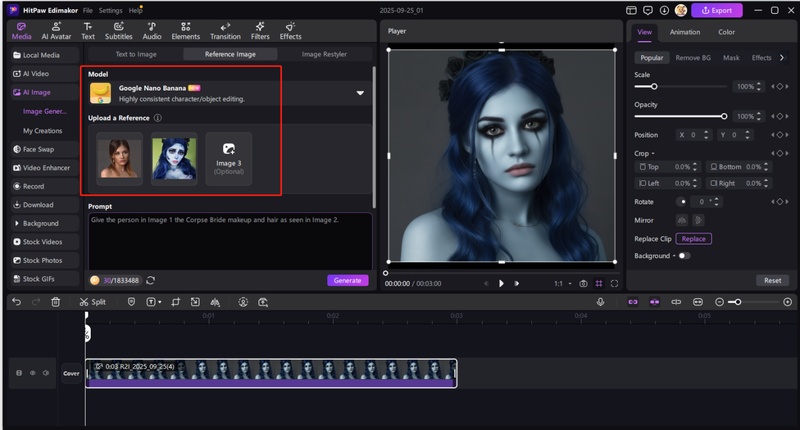Screen dimensions: 800x430
Task: Open Face Swap in the sidebar
Action: (x=45, y=149)
